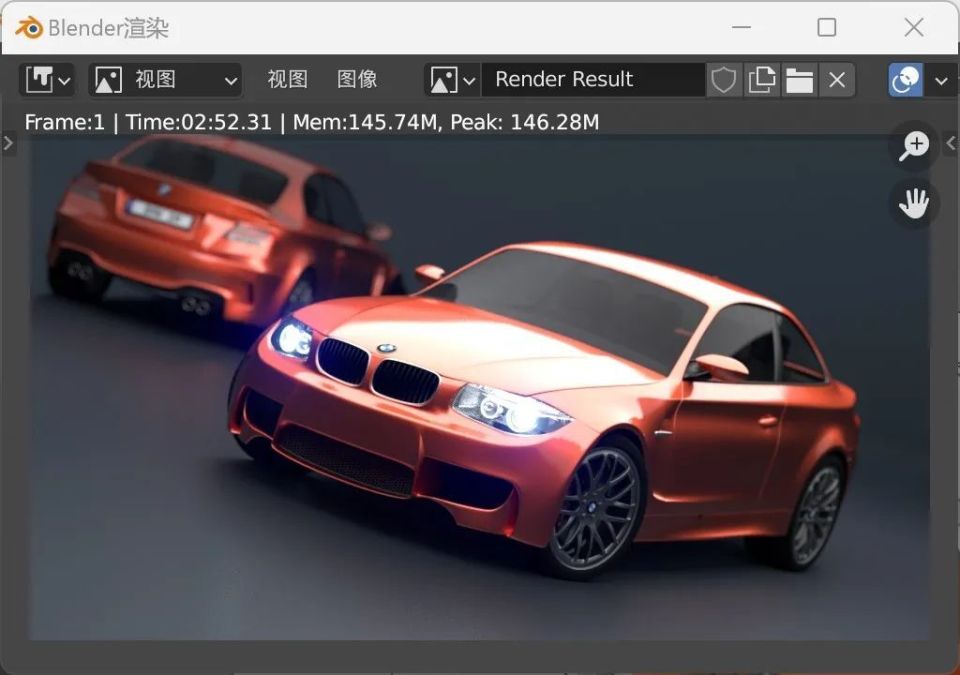960x675 pixels.
Task: Click the Blender logo in title bar
Action: pyautogui.click(x=29, y=28)
